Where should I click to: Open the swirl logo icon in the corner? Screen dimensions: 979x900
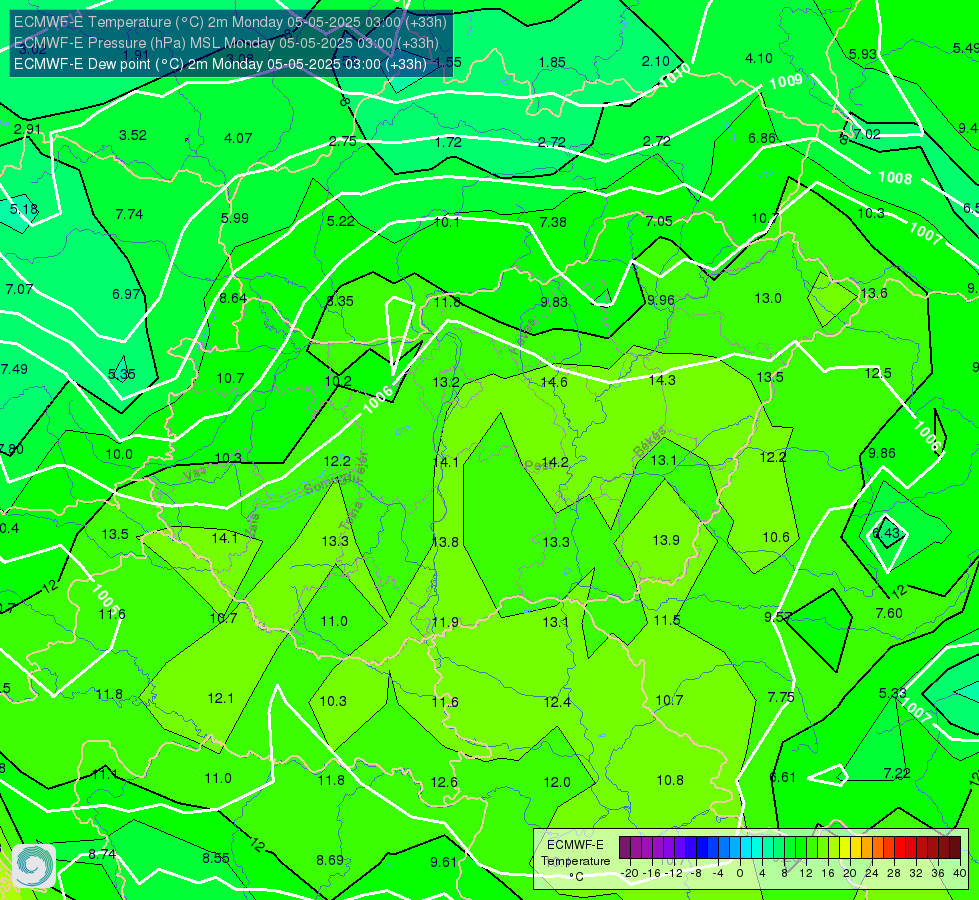34,866
